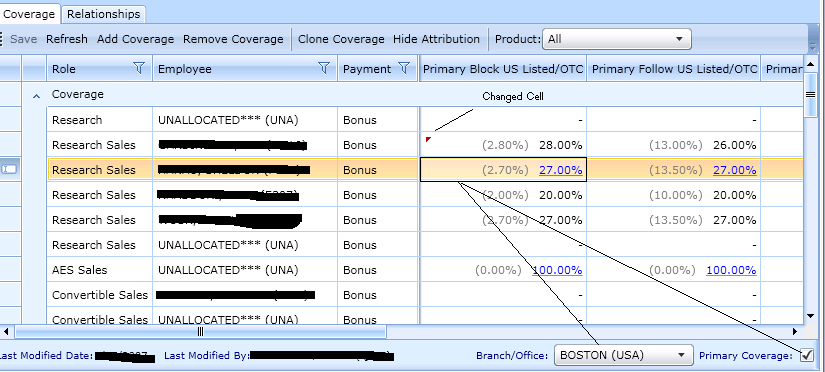Viewport: 825px width, 372px height.
Task: Open the Branch/Office BOSTON (USA) dropdown
Action: [x=623, y=355]
